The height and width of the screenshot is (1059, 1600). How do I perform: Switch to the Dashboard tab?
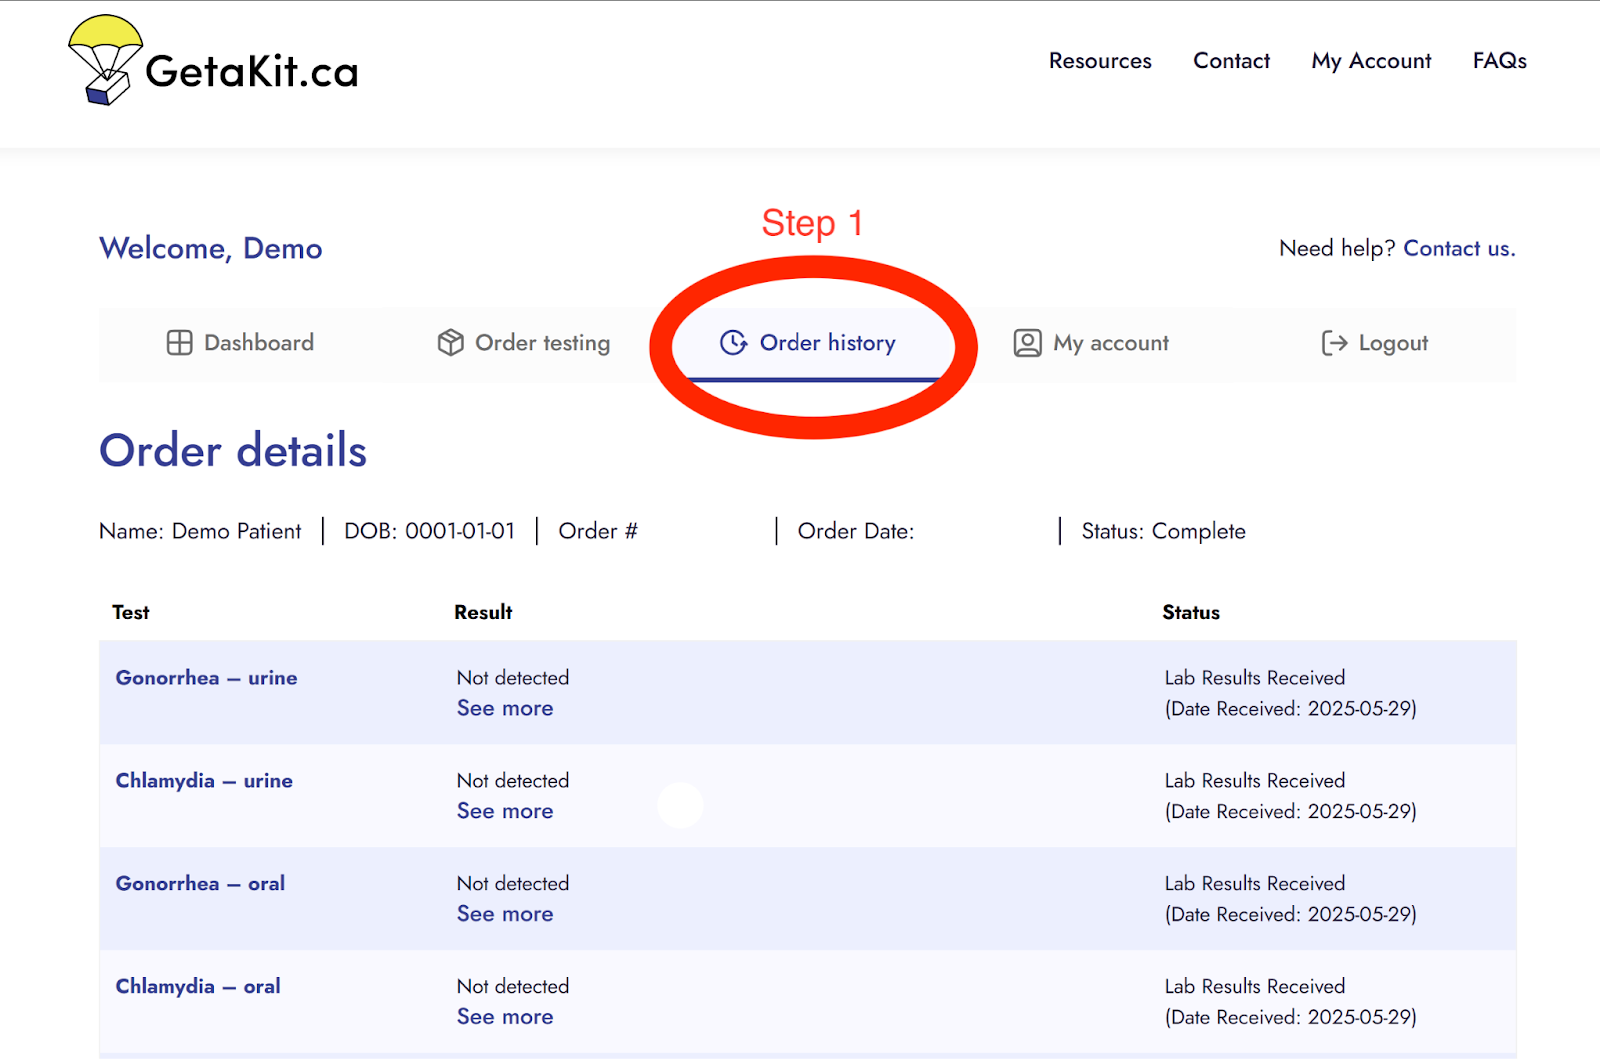click(x=258, y=343)
